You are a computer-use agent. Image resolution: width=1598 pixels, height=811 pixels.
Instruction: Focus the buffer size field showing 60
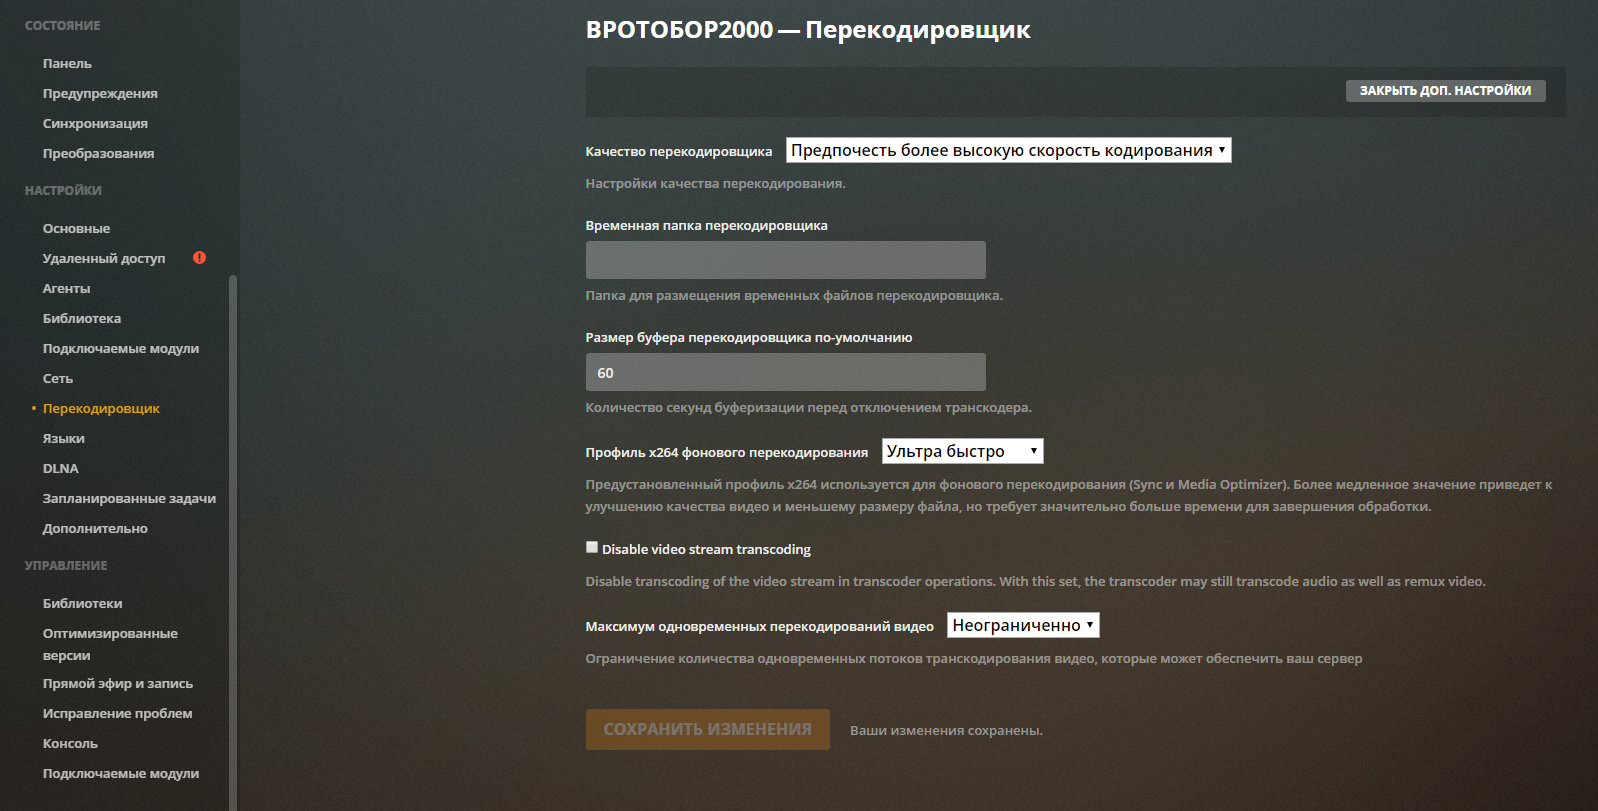click(x=785, y=372)
